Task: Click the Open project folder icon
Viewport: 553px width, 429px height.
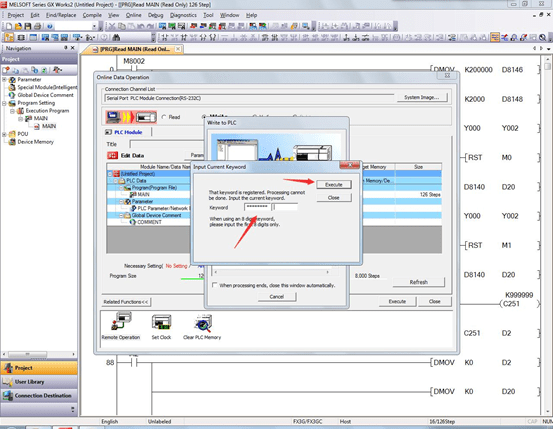Action: 18,26
